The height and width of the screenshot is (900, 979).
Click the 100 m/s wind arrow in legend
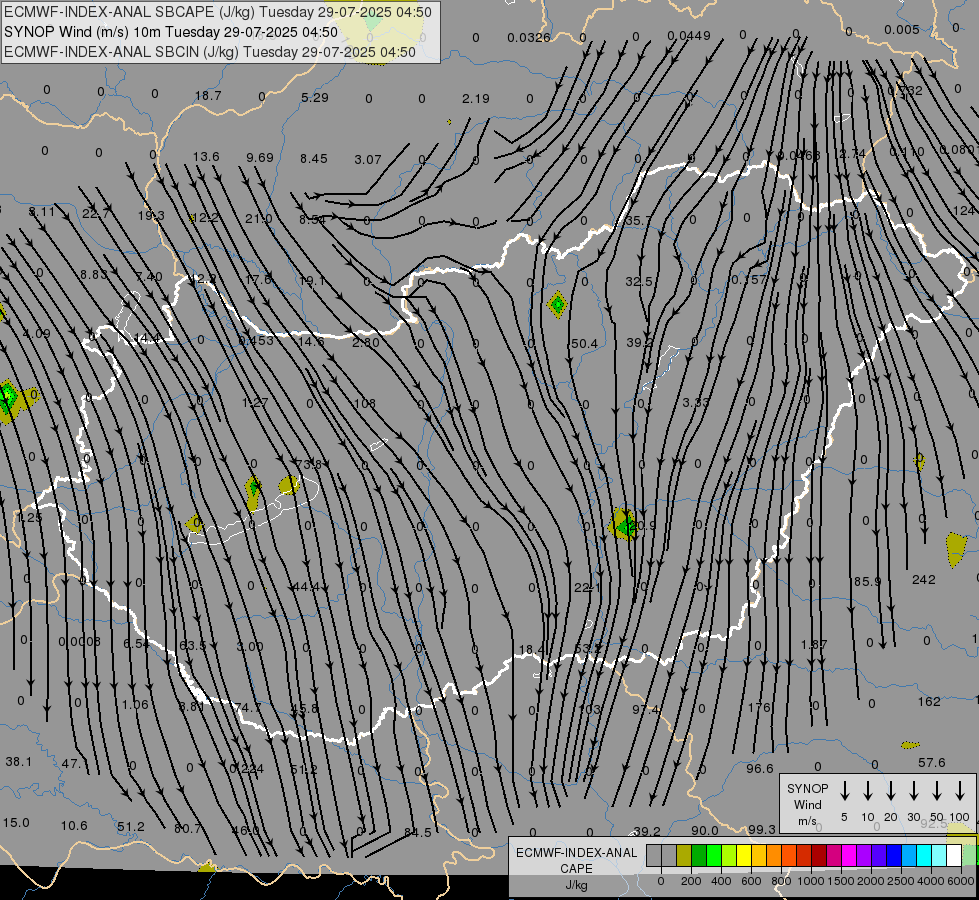[x=960, y=791]
